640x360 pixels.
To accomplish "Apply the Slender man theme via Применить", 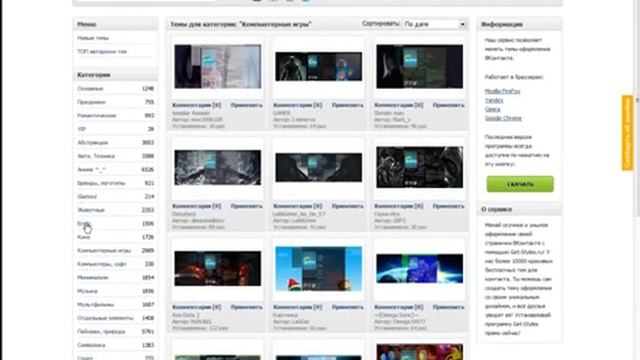I will pyautogui.click(x=449, y=105).
